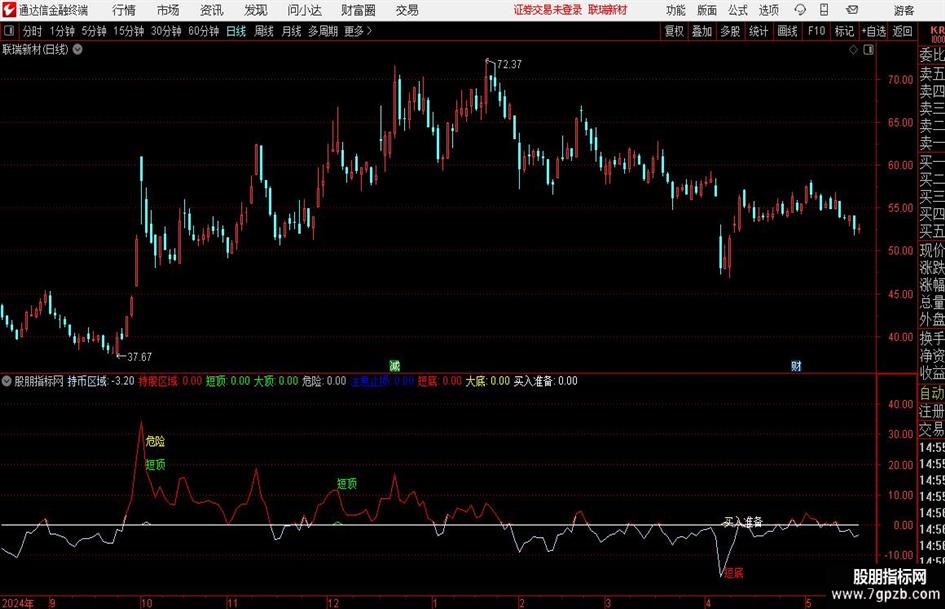This screenshot has height=609, width=945.
Task: Open the 版面 menu
Action: (x=707, y=10)
